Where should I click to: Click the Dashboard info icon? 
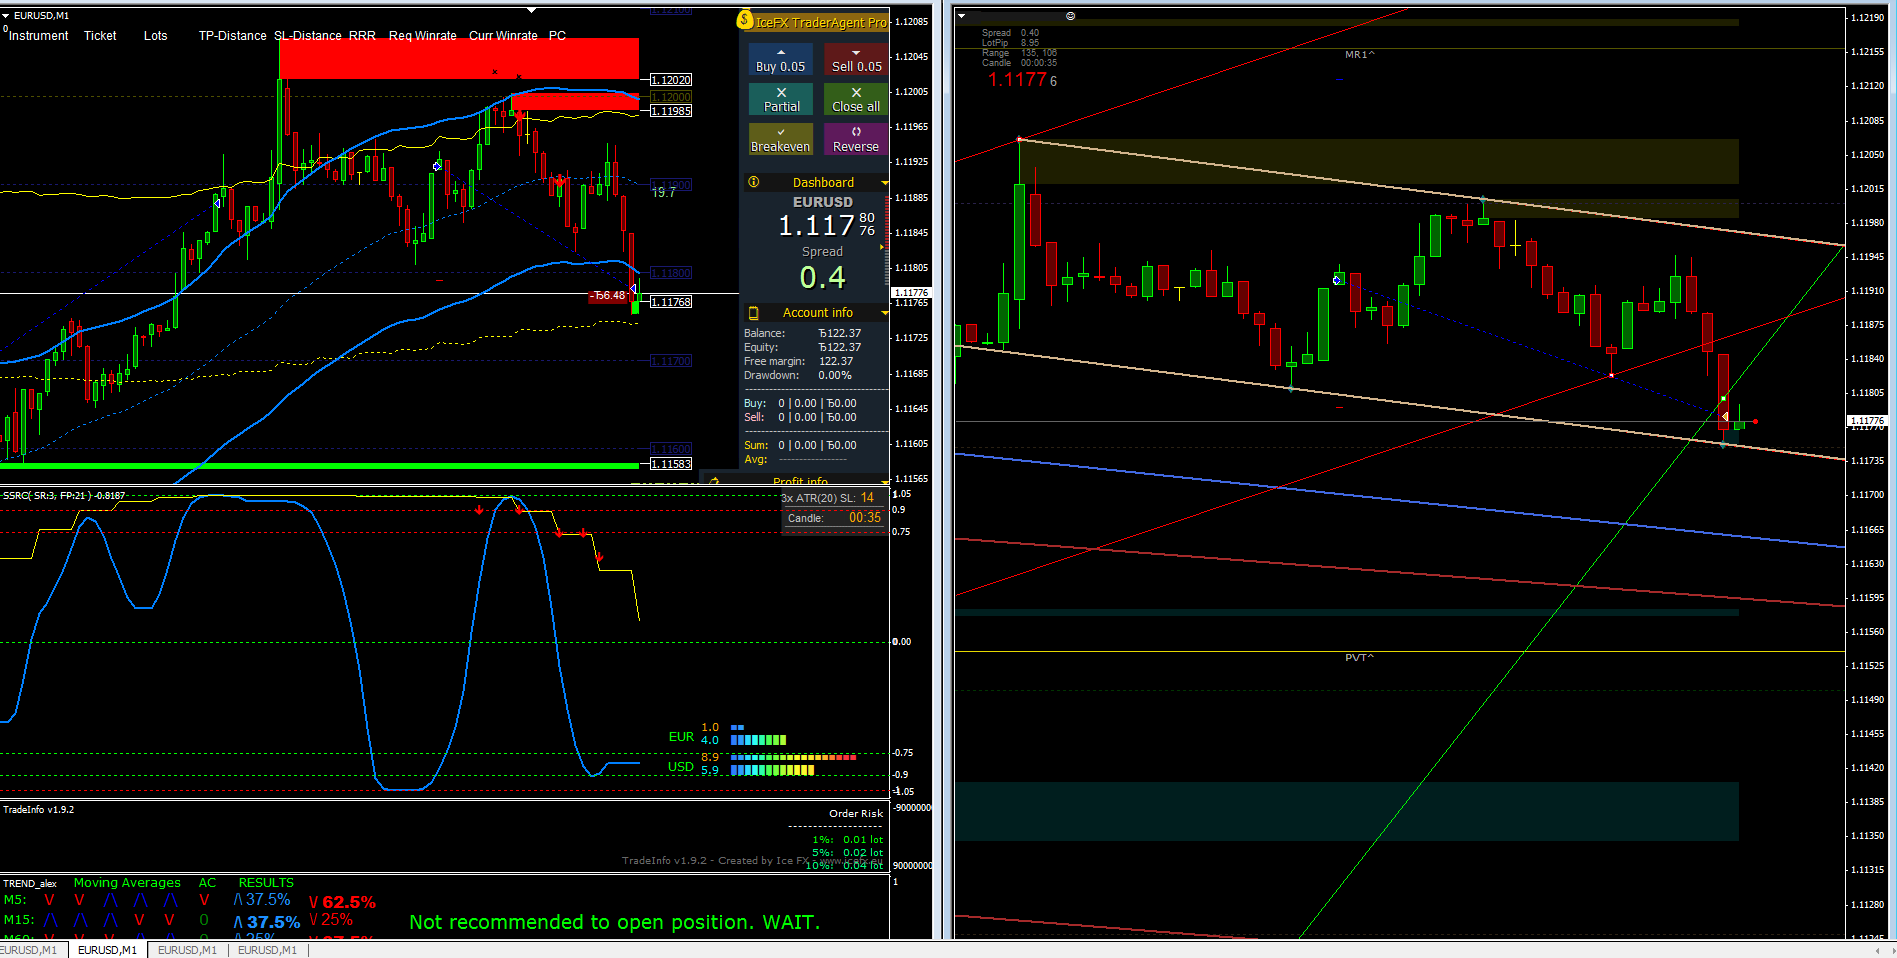[754, 182]
